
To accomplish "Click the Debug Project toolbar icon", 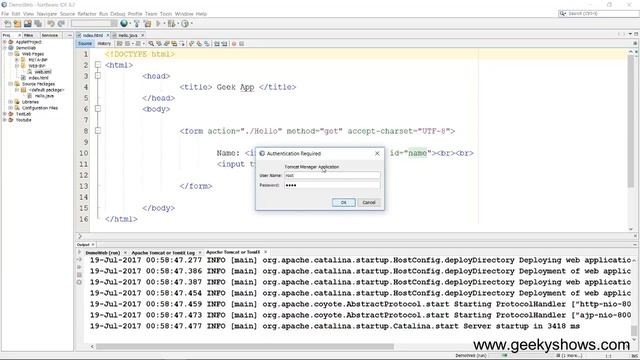I will (171, 24).
